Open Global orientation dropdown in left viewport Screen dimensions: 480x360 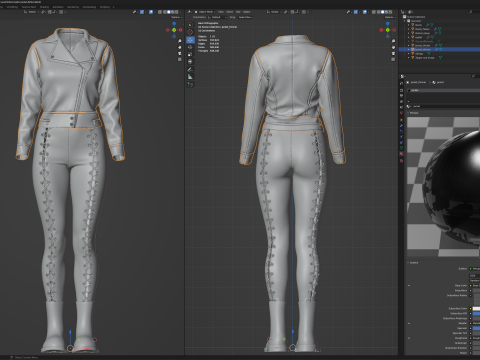point(31,12)
